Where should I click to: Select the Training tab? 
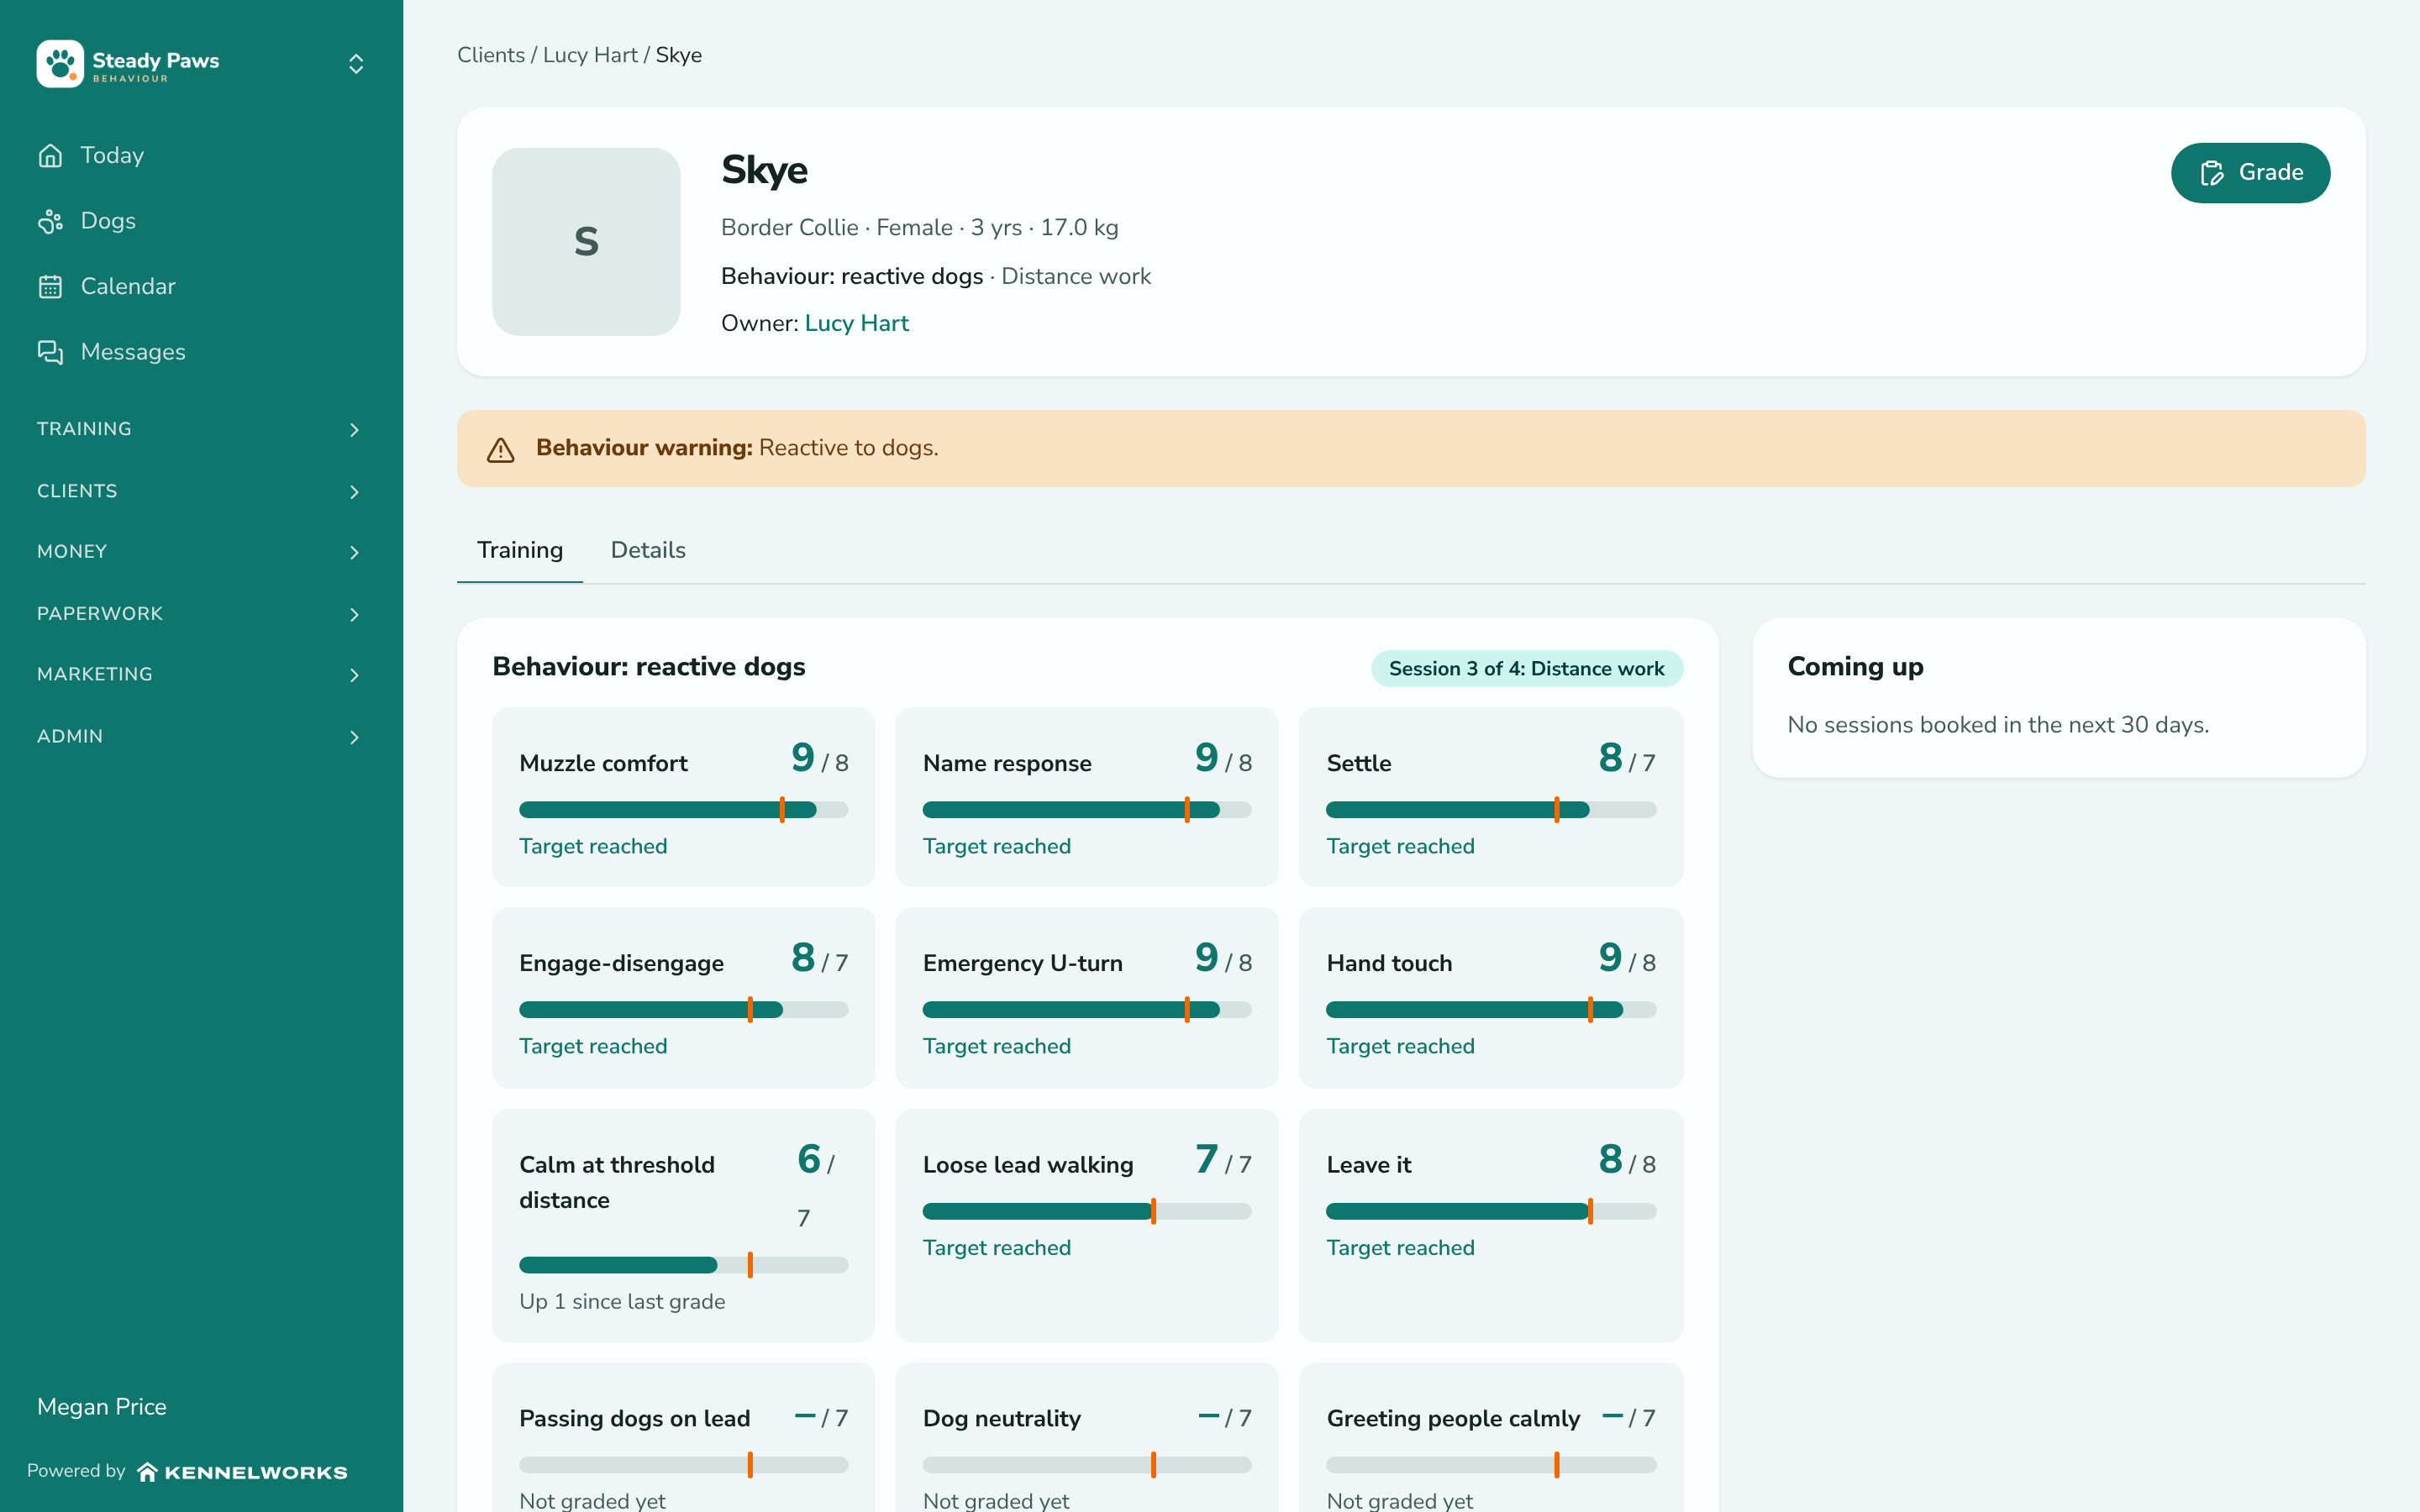[520, 550]
